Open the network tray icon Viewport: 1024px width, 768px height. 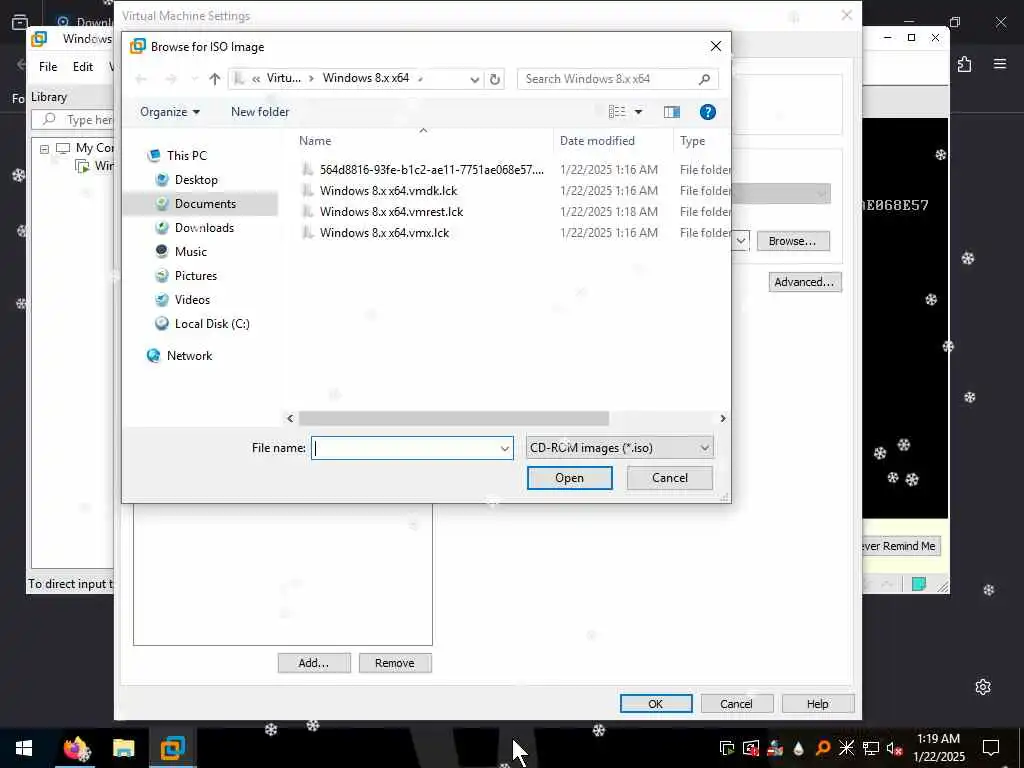[x=871, y=748]
